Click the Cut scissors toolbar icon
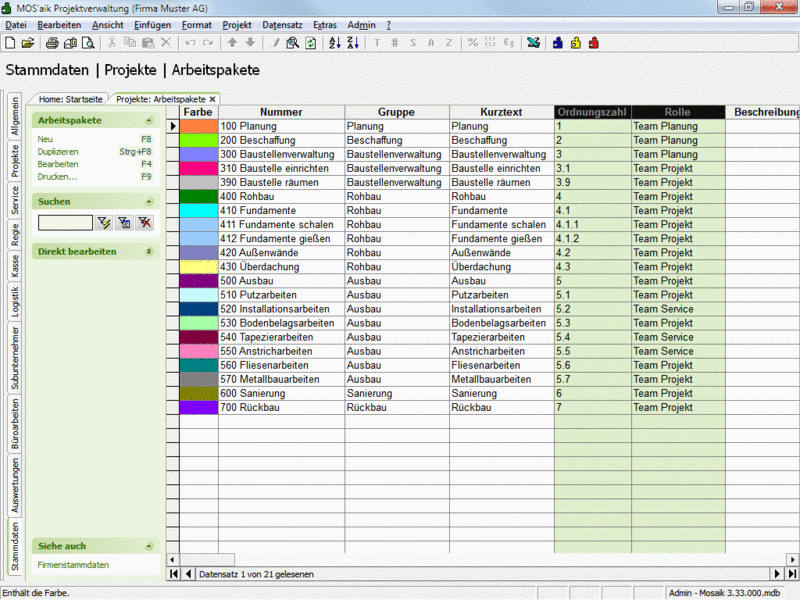The image size is (800, 600). coord(112,43)
